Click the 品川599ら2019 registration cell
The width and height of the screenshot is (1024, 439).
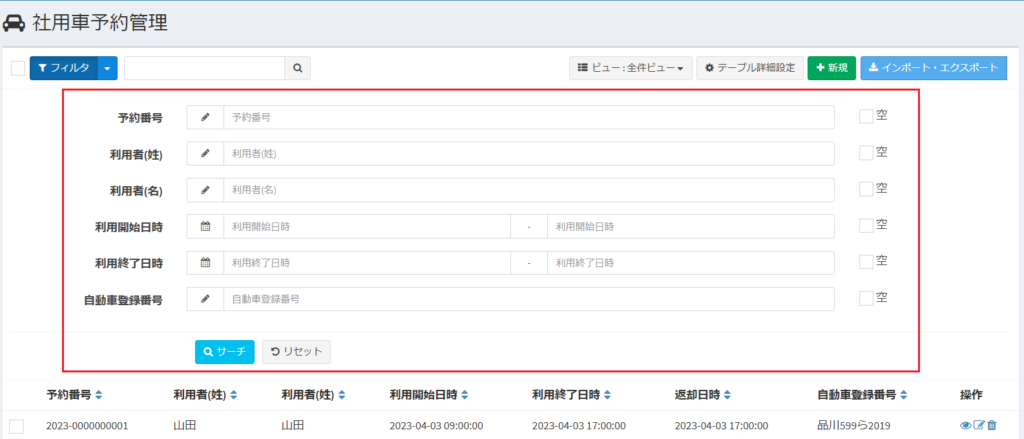click(x=856, y=425)
